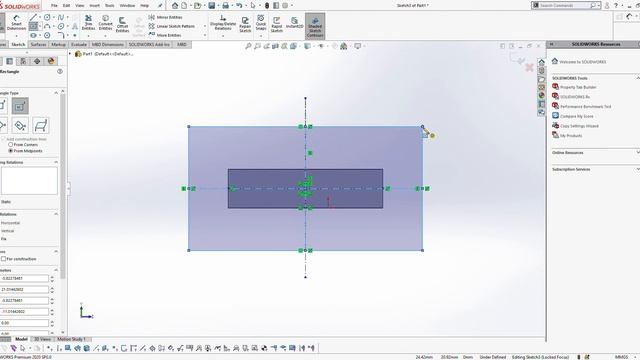Activate the Rectangle sketch tool in ribbon
The image size is (640, 360).
click(x=33, y=26)
